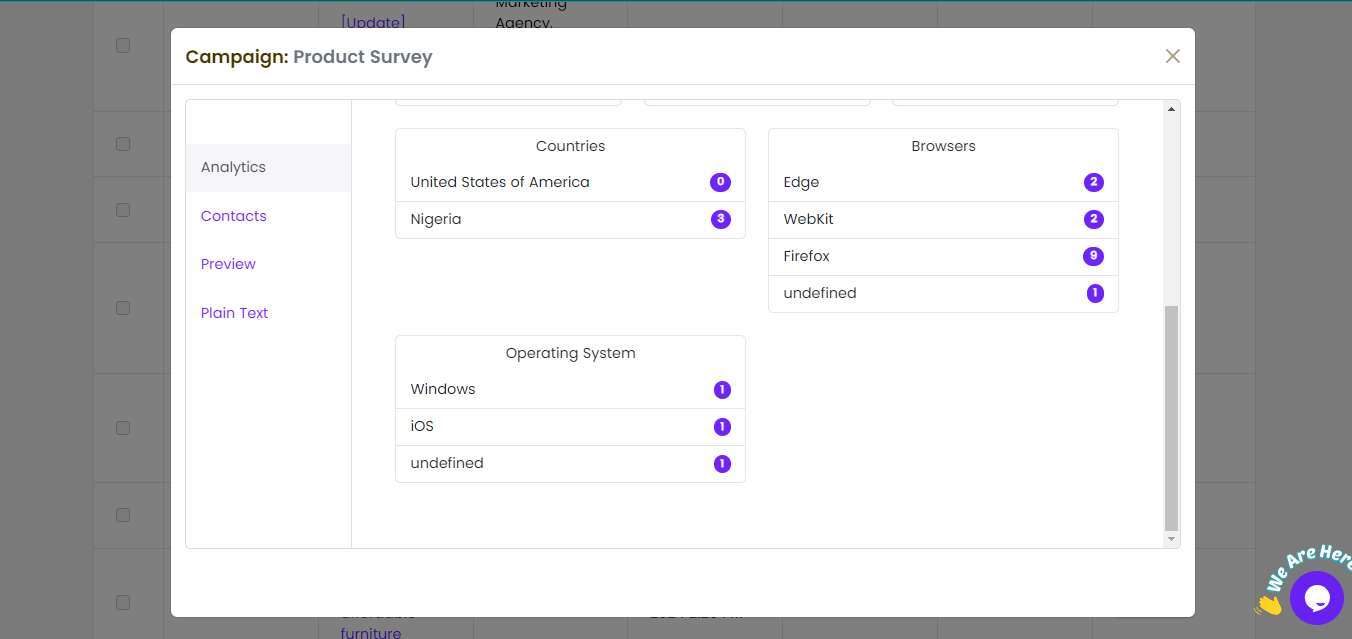
Task: Click the Update link behind the dialog
Action: (x=373, y=21)
